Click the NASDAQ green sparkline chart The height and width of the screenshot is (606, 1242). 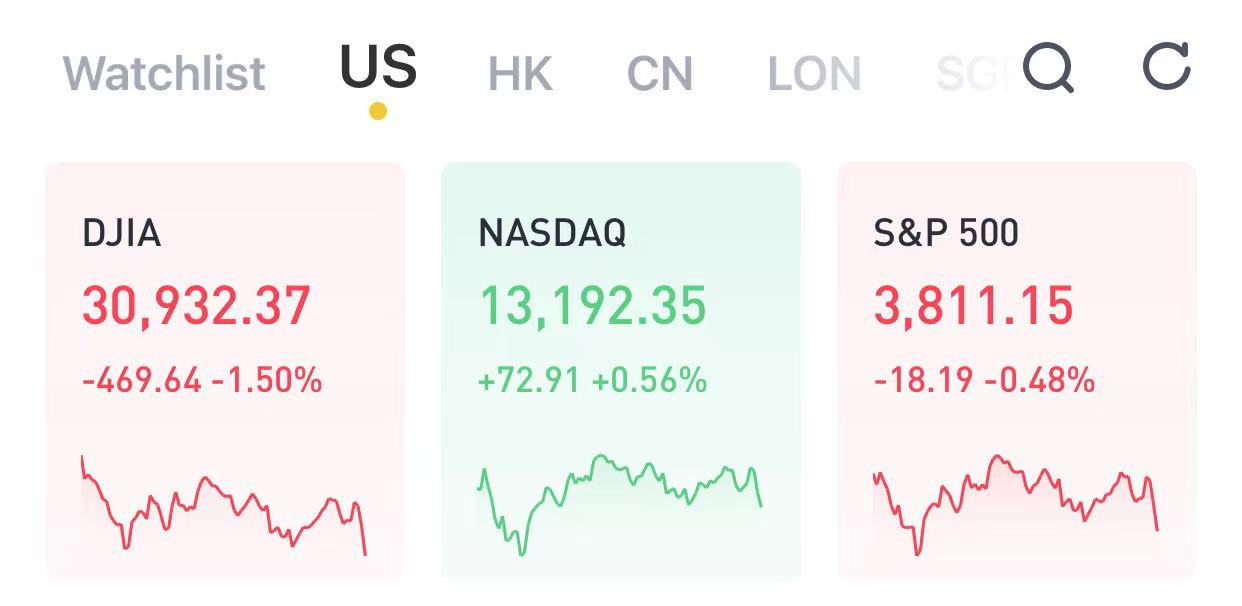620,500
